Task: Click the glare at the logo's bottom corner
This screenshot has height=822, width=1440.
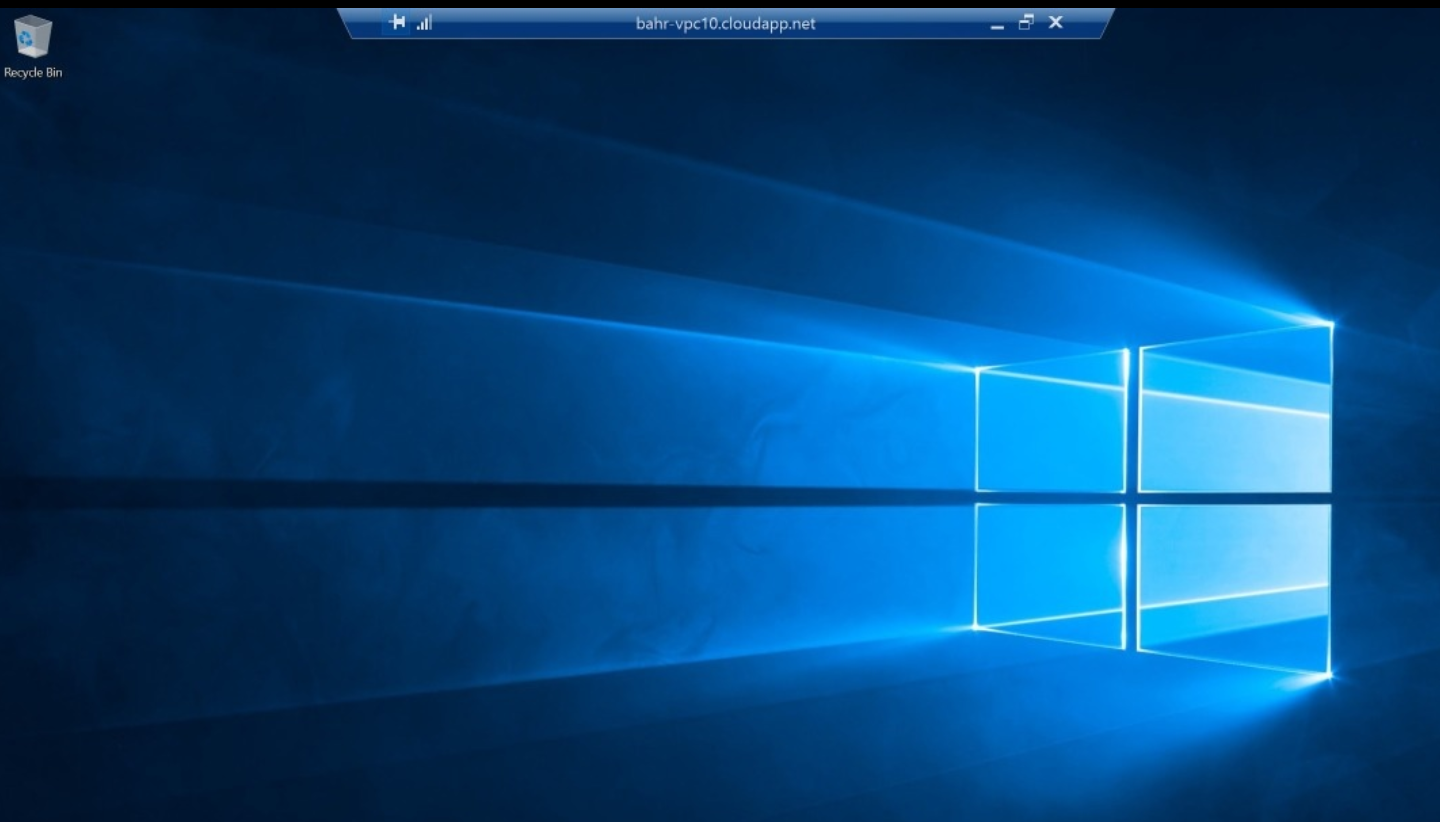Action: (x=1328, y=676)
